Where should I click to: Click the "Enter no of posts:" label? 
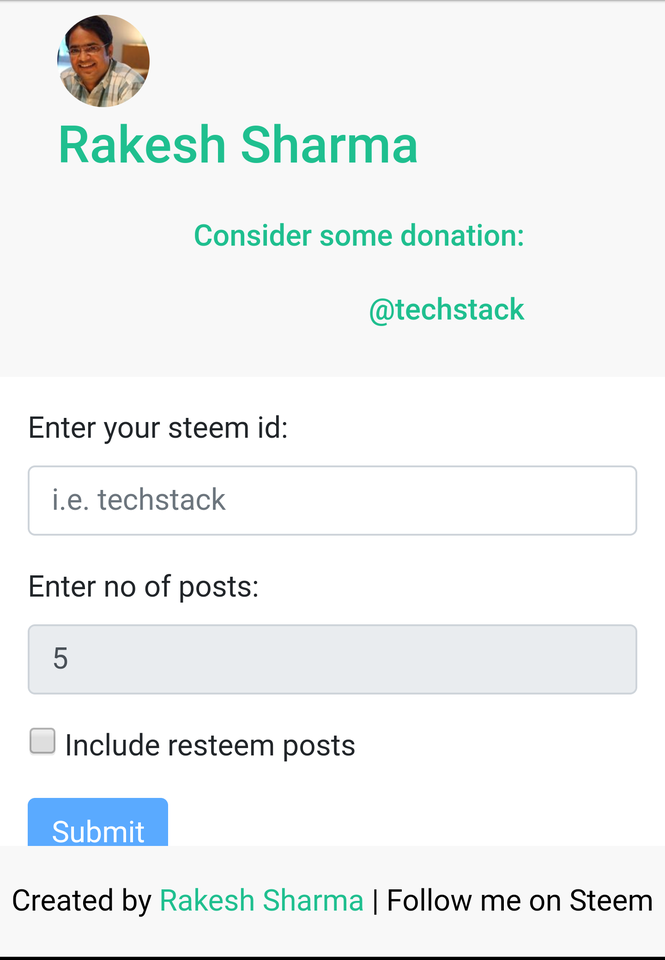pos(143,586)
